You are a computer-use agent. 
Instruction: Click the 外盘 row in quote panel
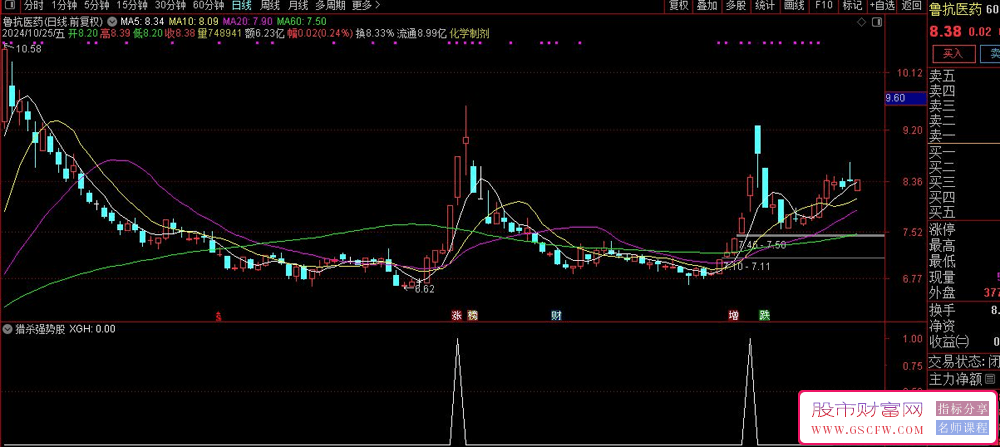coord(964,292)
